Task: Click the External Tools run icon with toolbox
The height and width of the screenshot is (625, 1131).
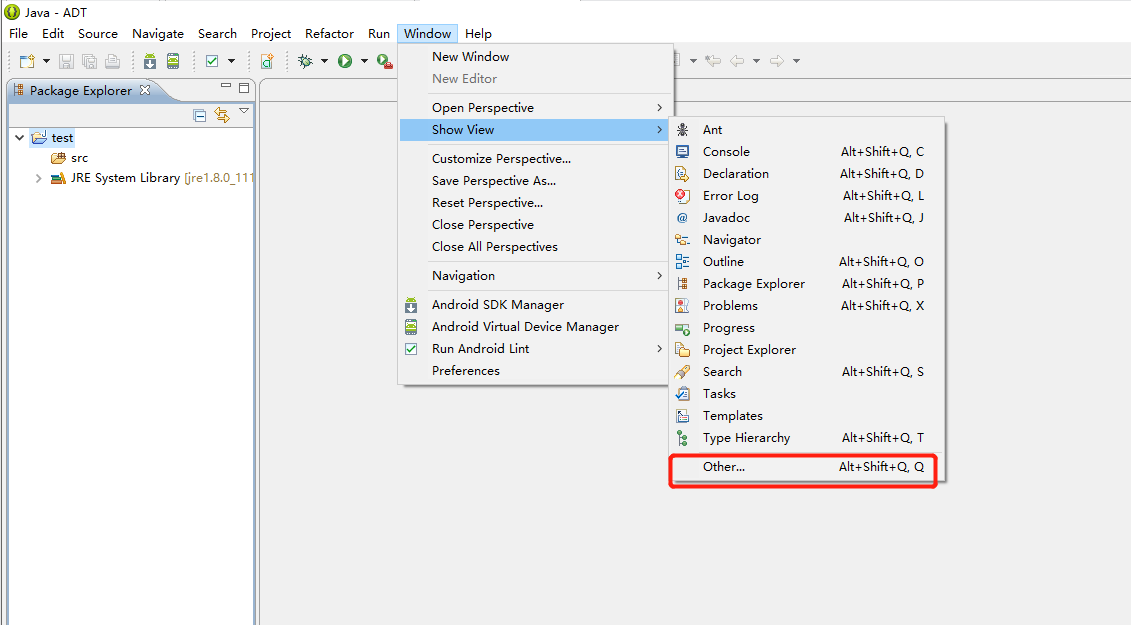Action: pyautogui.click(x=384, y=61)
